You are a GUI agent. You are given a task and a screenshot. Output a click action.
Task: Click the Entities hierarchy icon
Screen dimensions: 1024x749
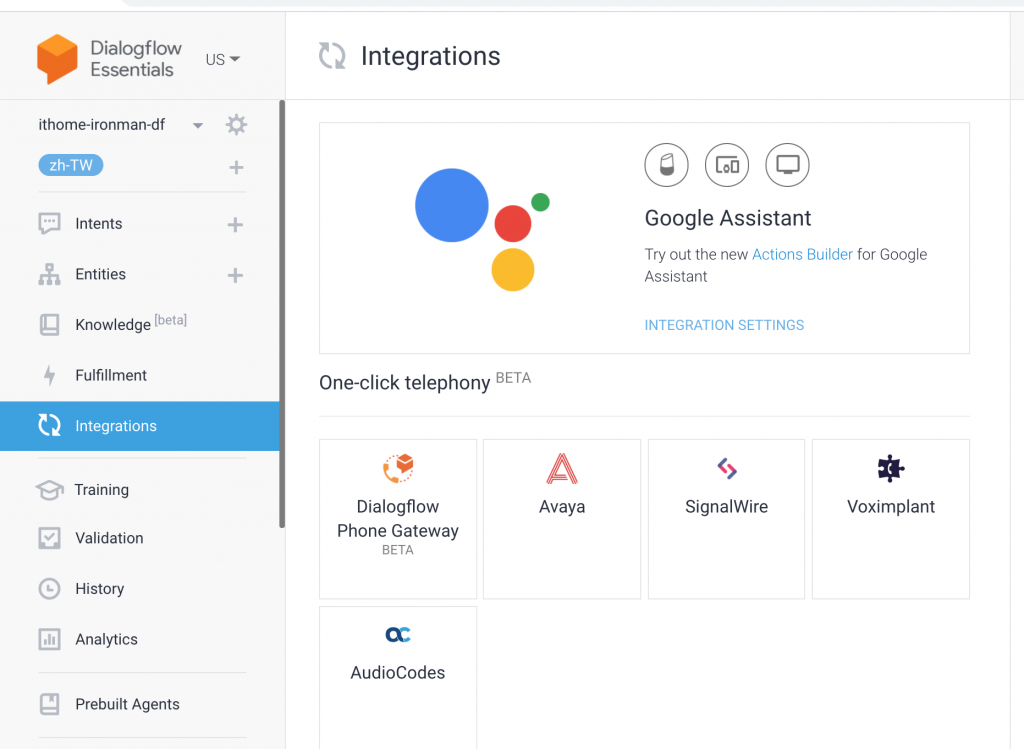point(50,274)
